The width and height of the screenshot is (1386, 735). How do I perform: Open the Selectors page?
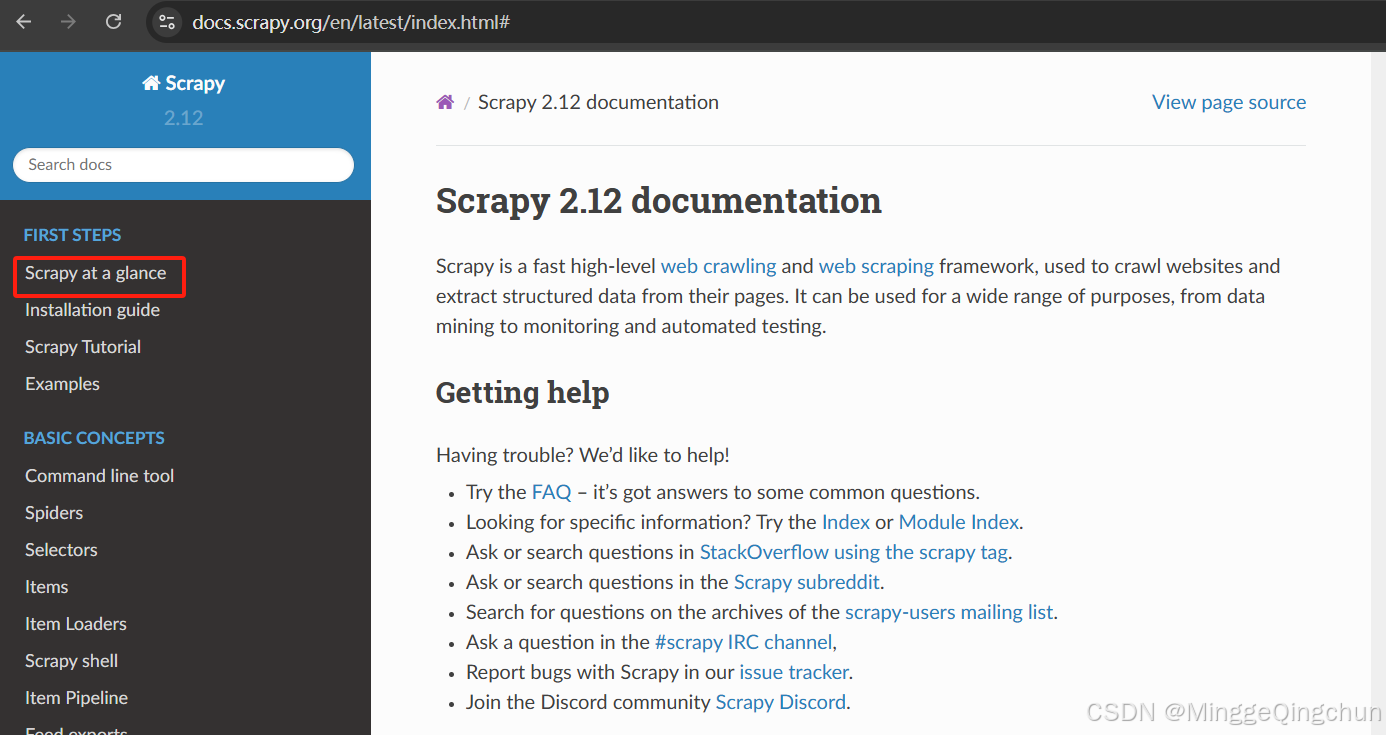click(61, 550)
